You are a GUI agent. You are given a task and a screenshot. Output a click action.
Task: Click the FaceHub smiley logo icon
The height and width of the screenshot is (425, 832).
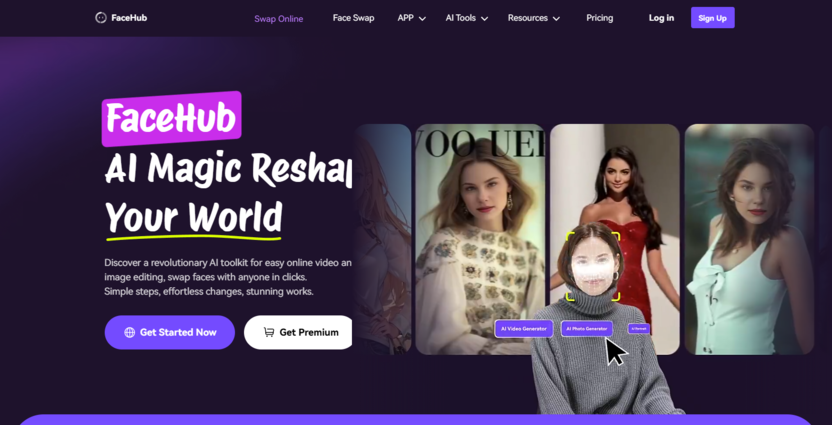pyautogui.click(x=101, y=18)
